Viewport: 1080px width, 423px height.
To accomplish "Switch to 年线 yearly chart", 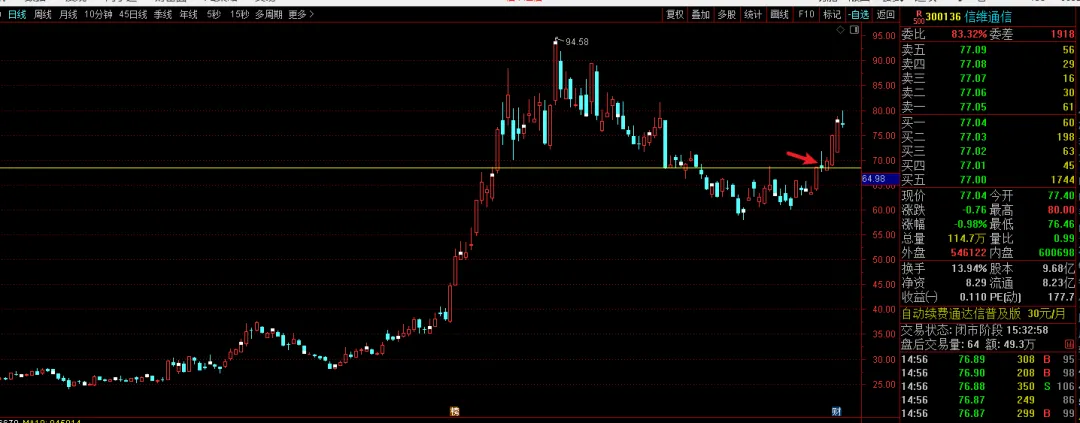I will [188, 14].
